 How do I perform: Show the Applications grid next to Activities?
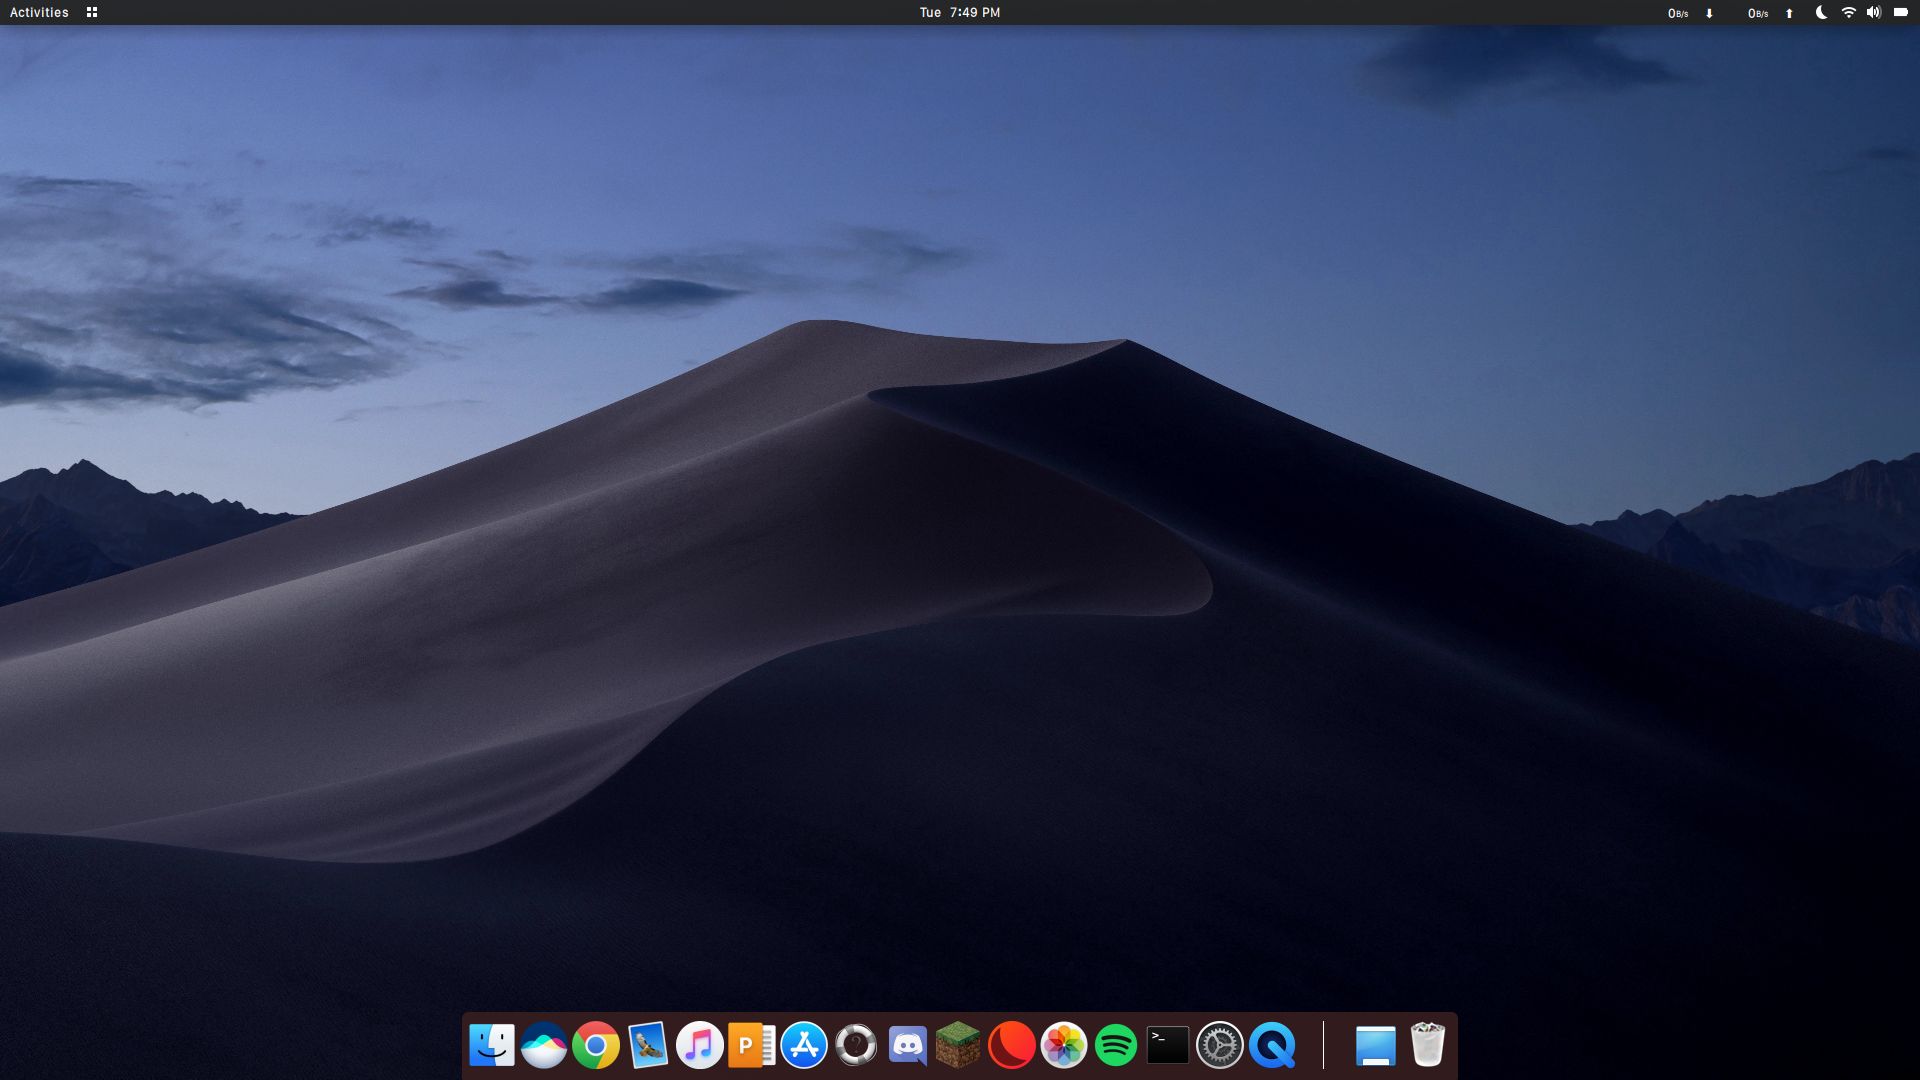91,13
